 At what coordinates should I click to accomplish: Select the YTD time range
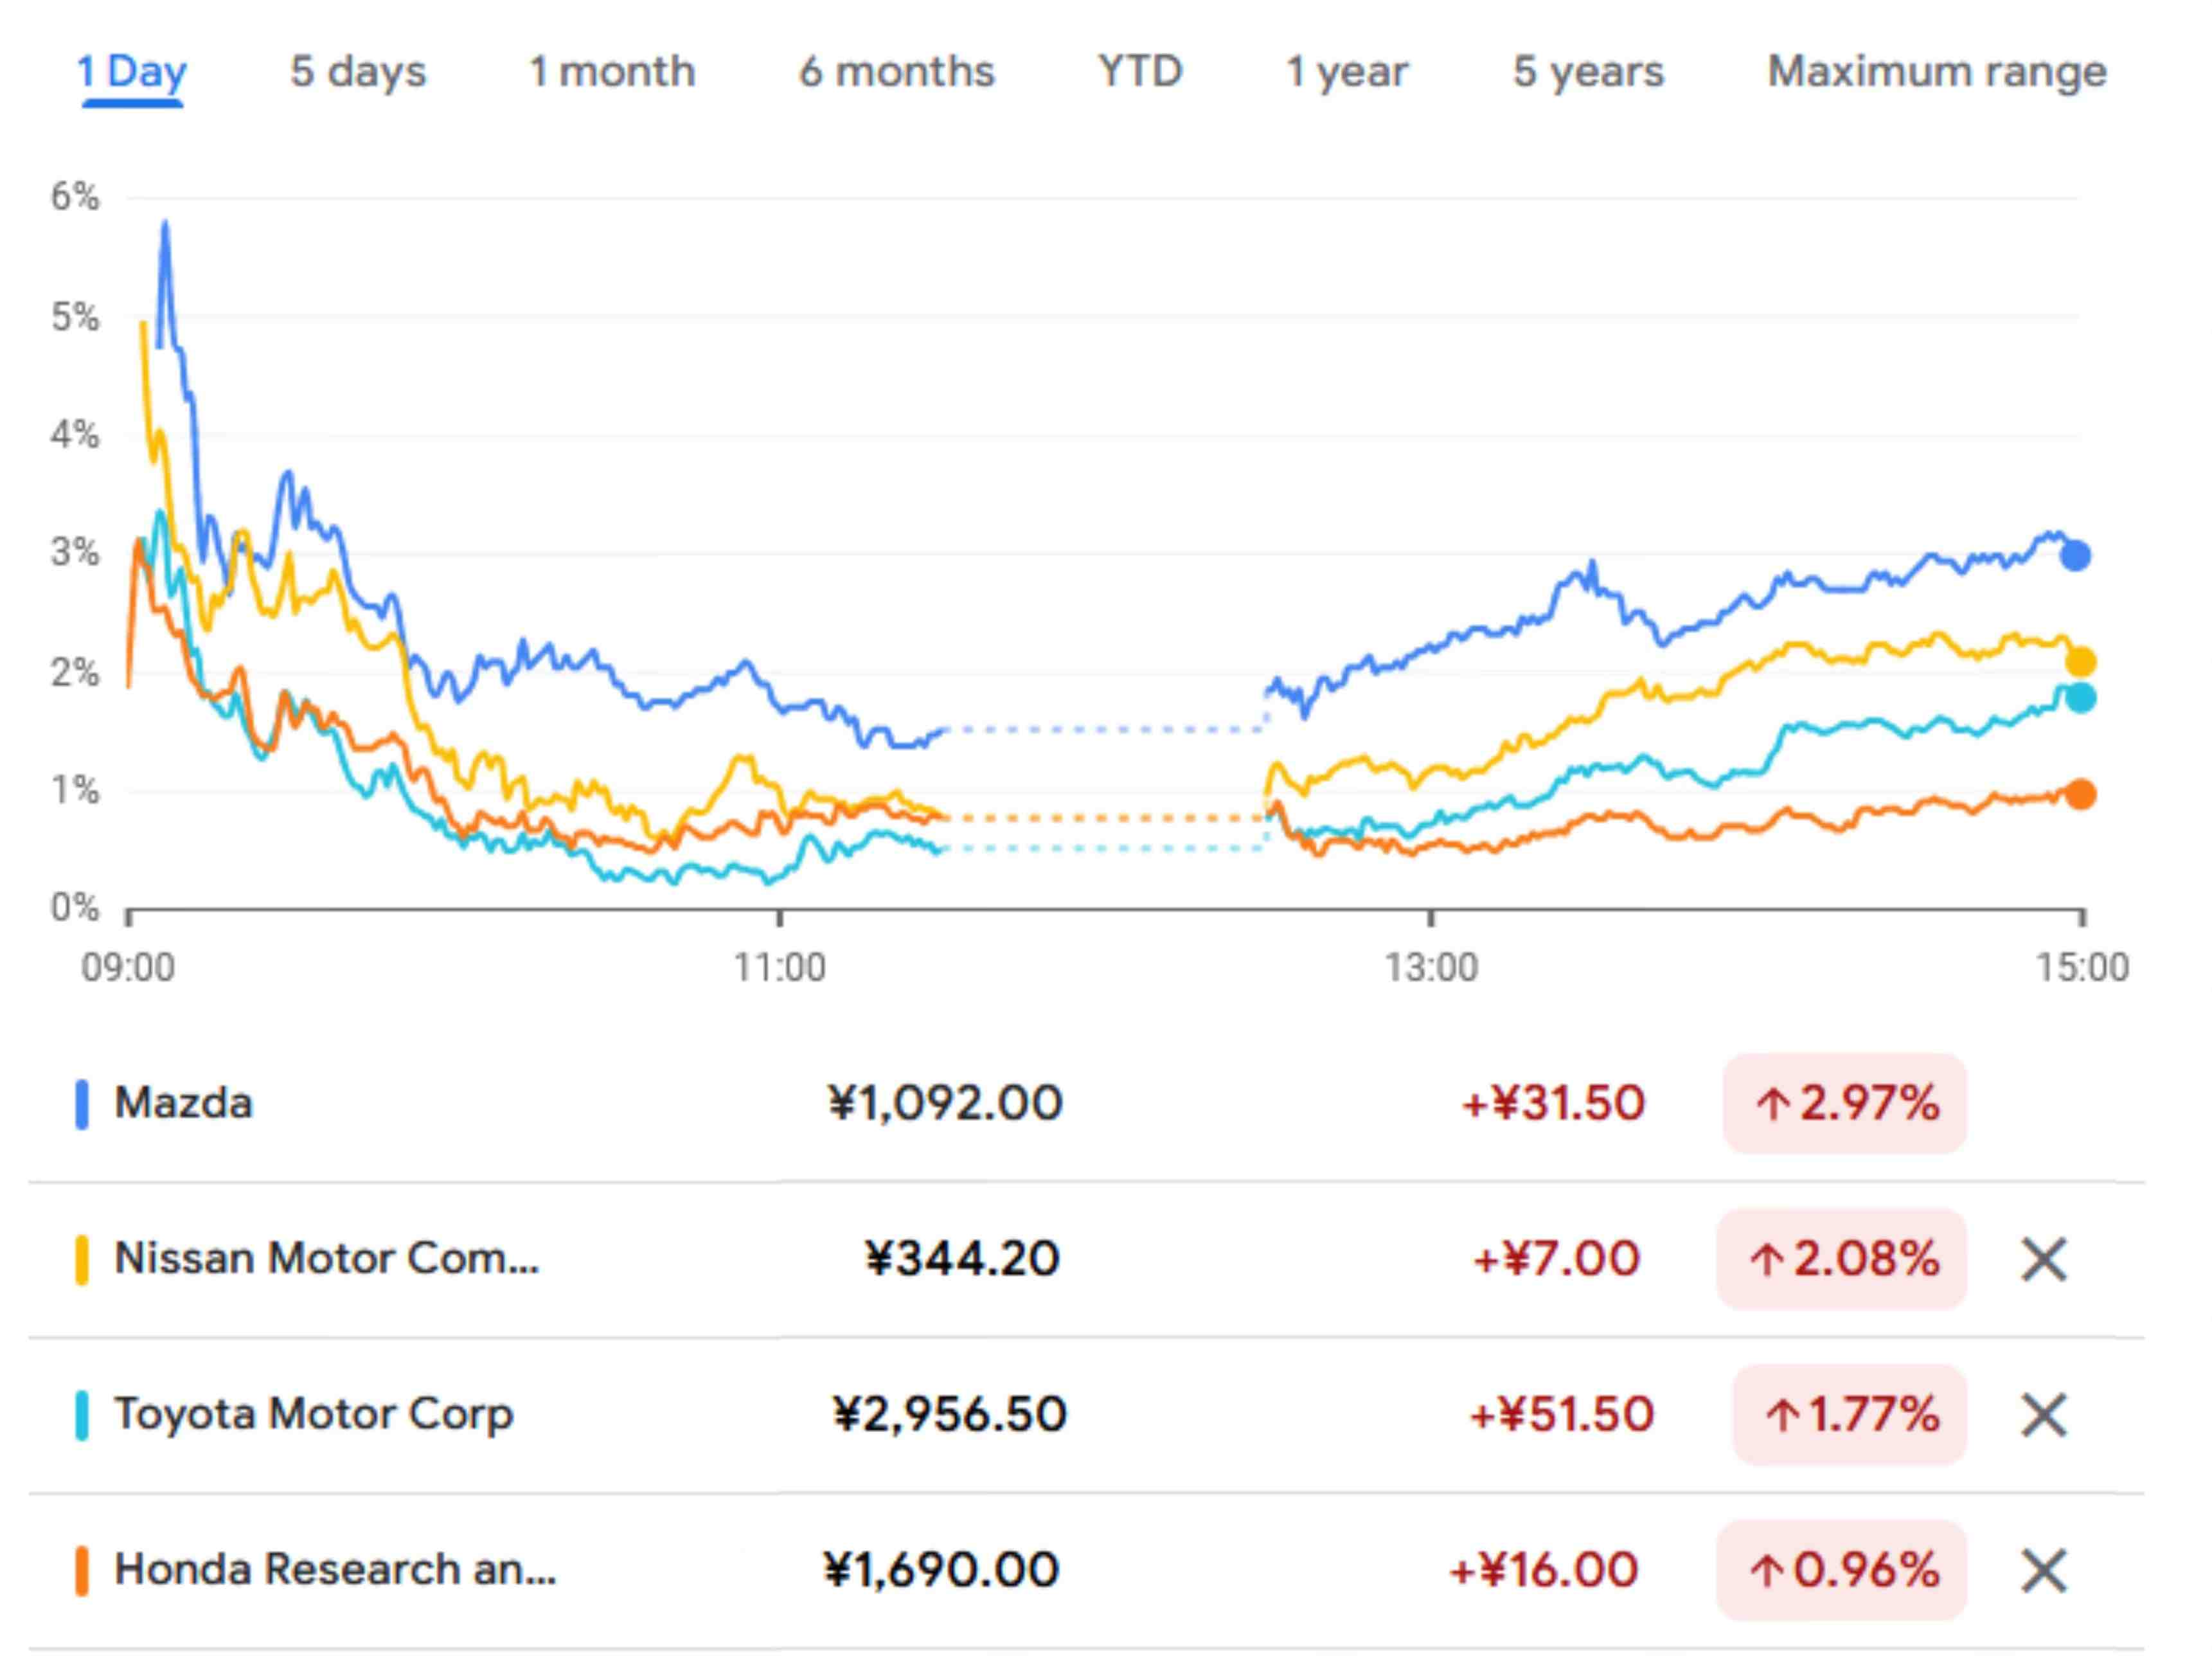1140,71
